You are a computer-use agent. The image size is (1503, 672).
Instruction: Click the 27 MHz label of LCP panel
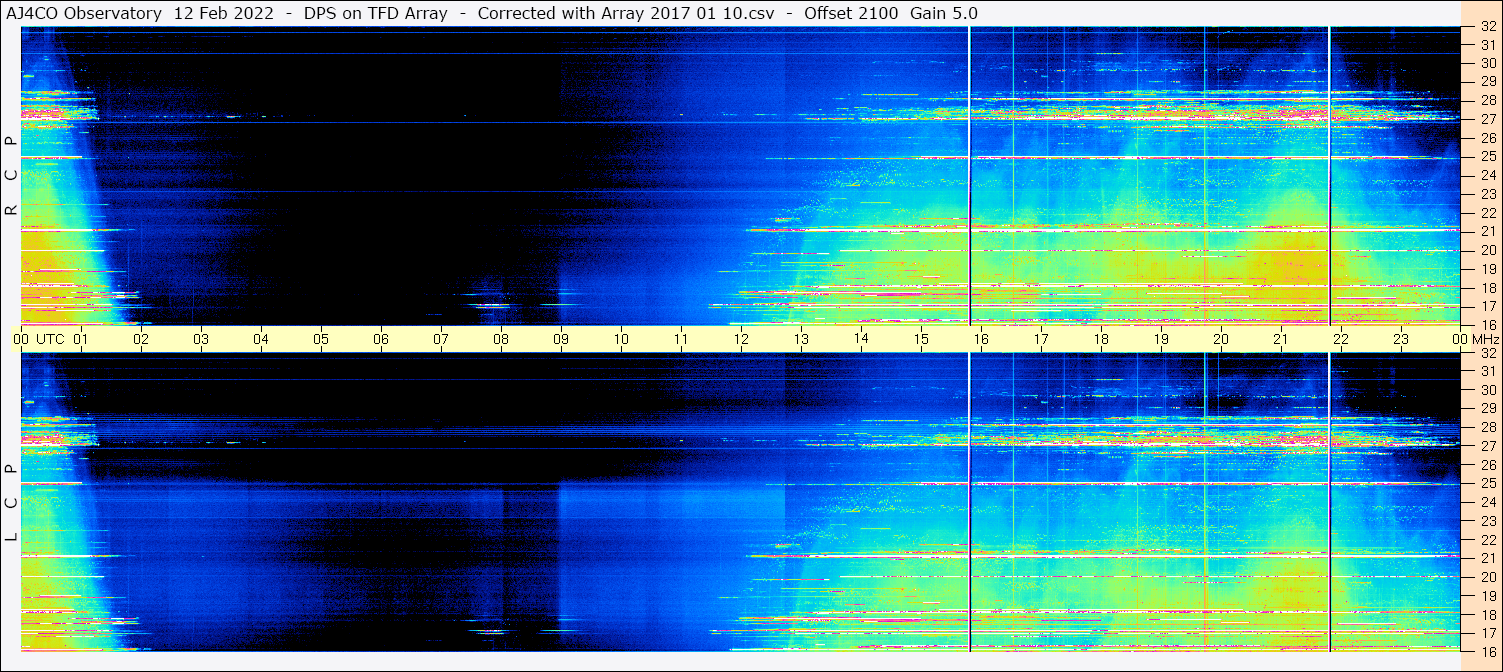[x=1487, y=446]
